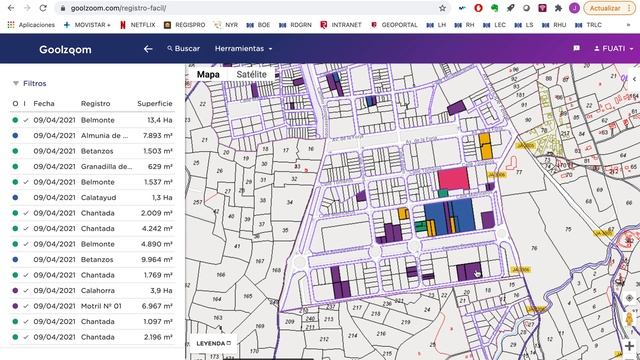Select the Chantada 2.009 m² row
This screenshot has width=640, height=360.
tap(93, 213)
